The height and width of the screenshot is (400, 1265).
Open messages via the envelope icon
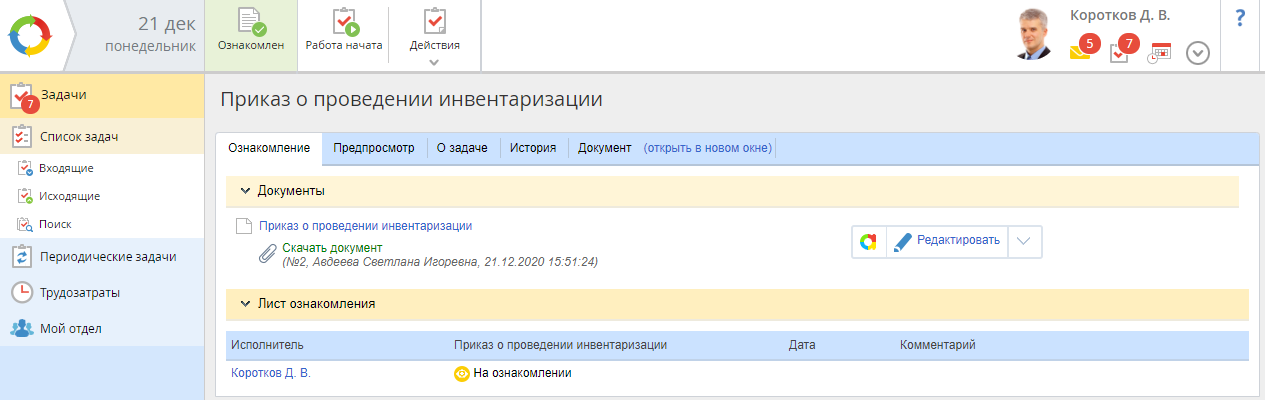tap(1079, 53)
